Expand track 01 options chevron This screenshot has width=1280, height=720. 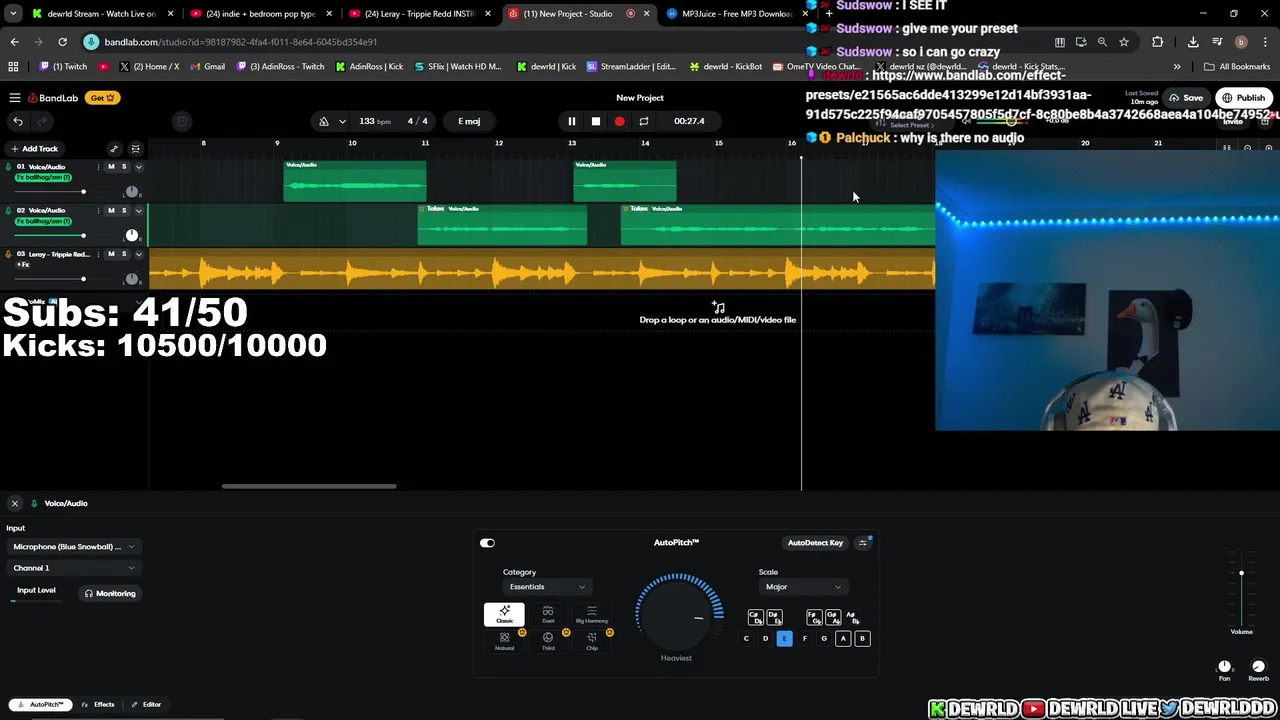139,167
